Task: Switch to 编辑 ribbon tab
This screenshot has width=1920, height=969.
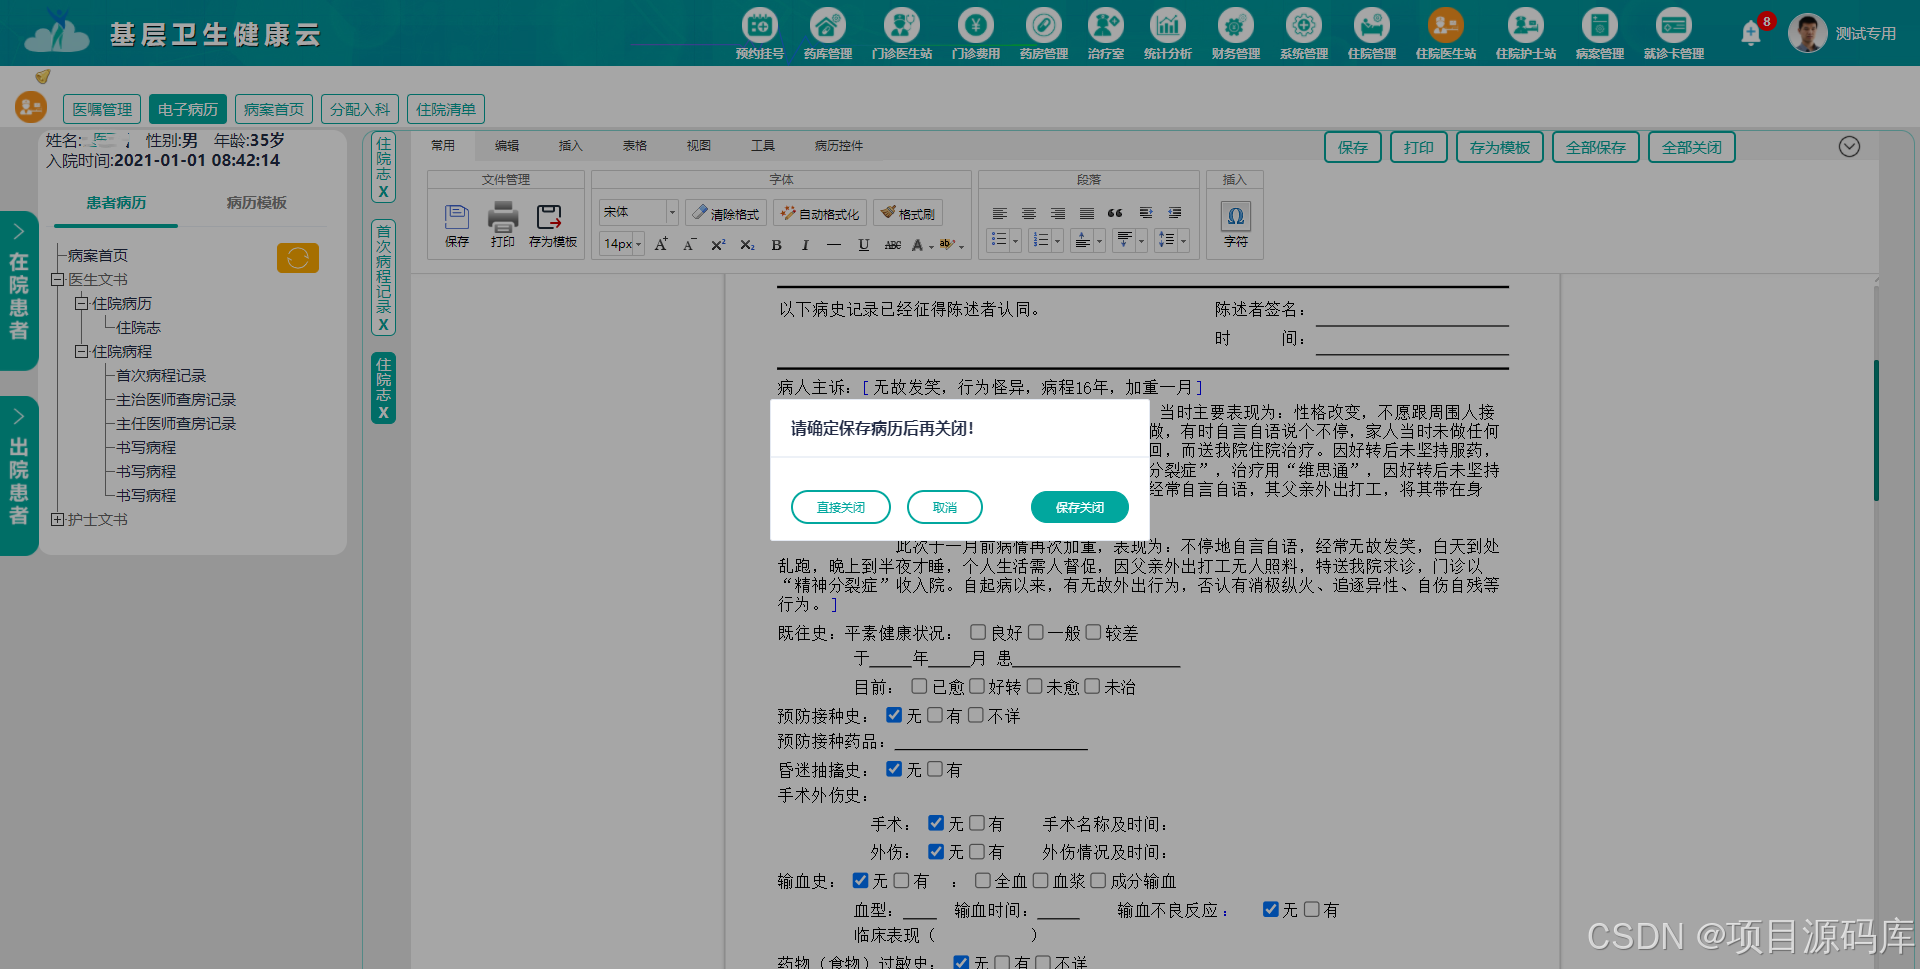Action: [x=507, y=146]
